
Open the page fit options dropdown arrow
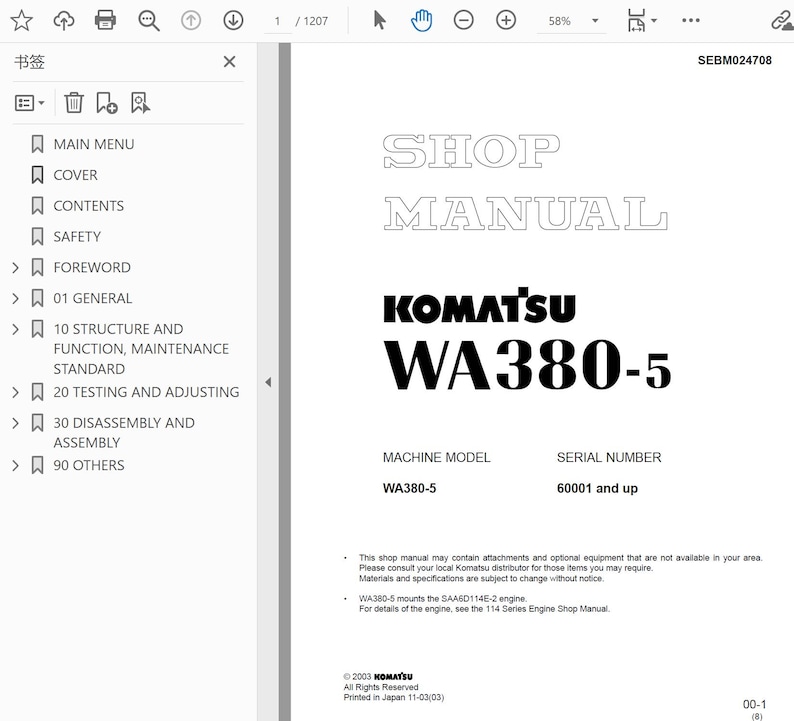click(x=654, y=21)
